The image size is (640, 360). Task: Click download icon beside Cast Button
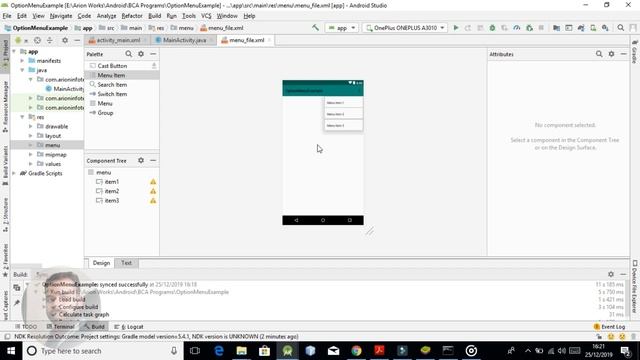click(x=154, y=65)
